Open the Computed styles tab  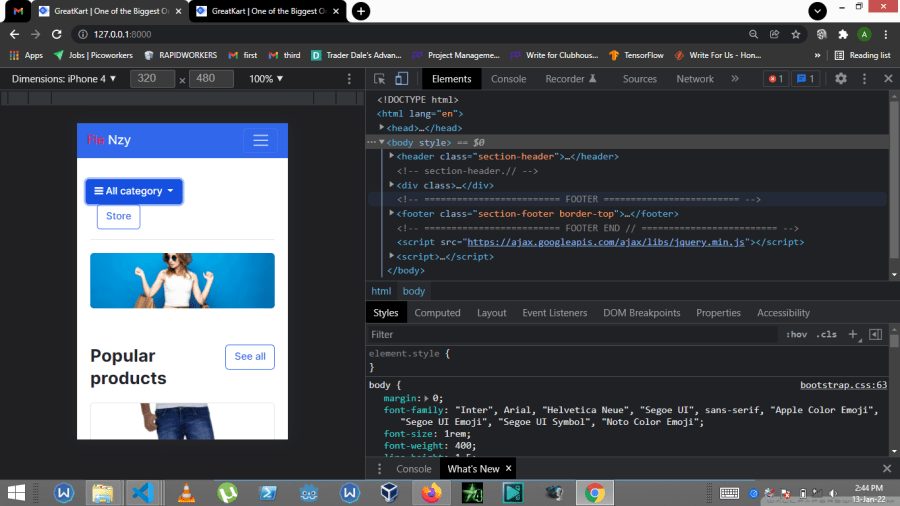437,313
